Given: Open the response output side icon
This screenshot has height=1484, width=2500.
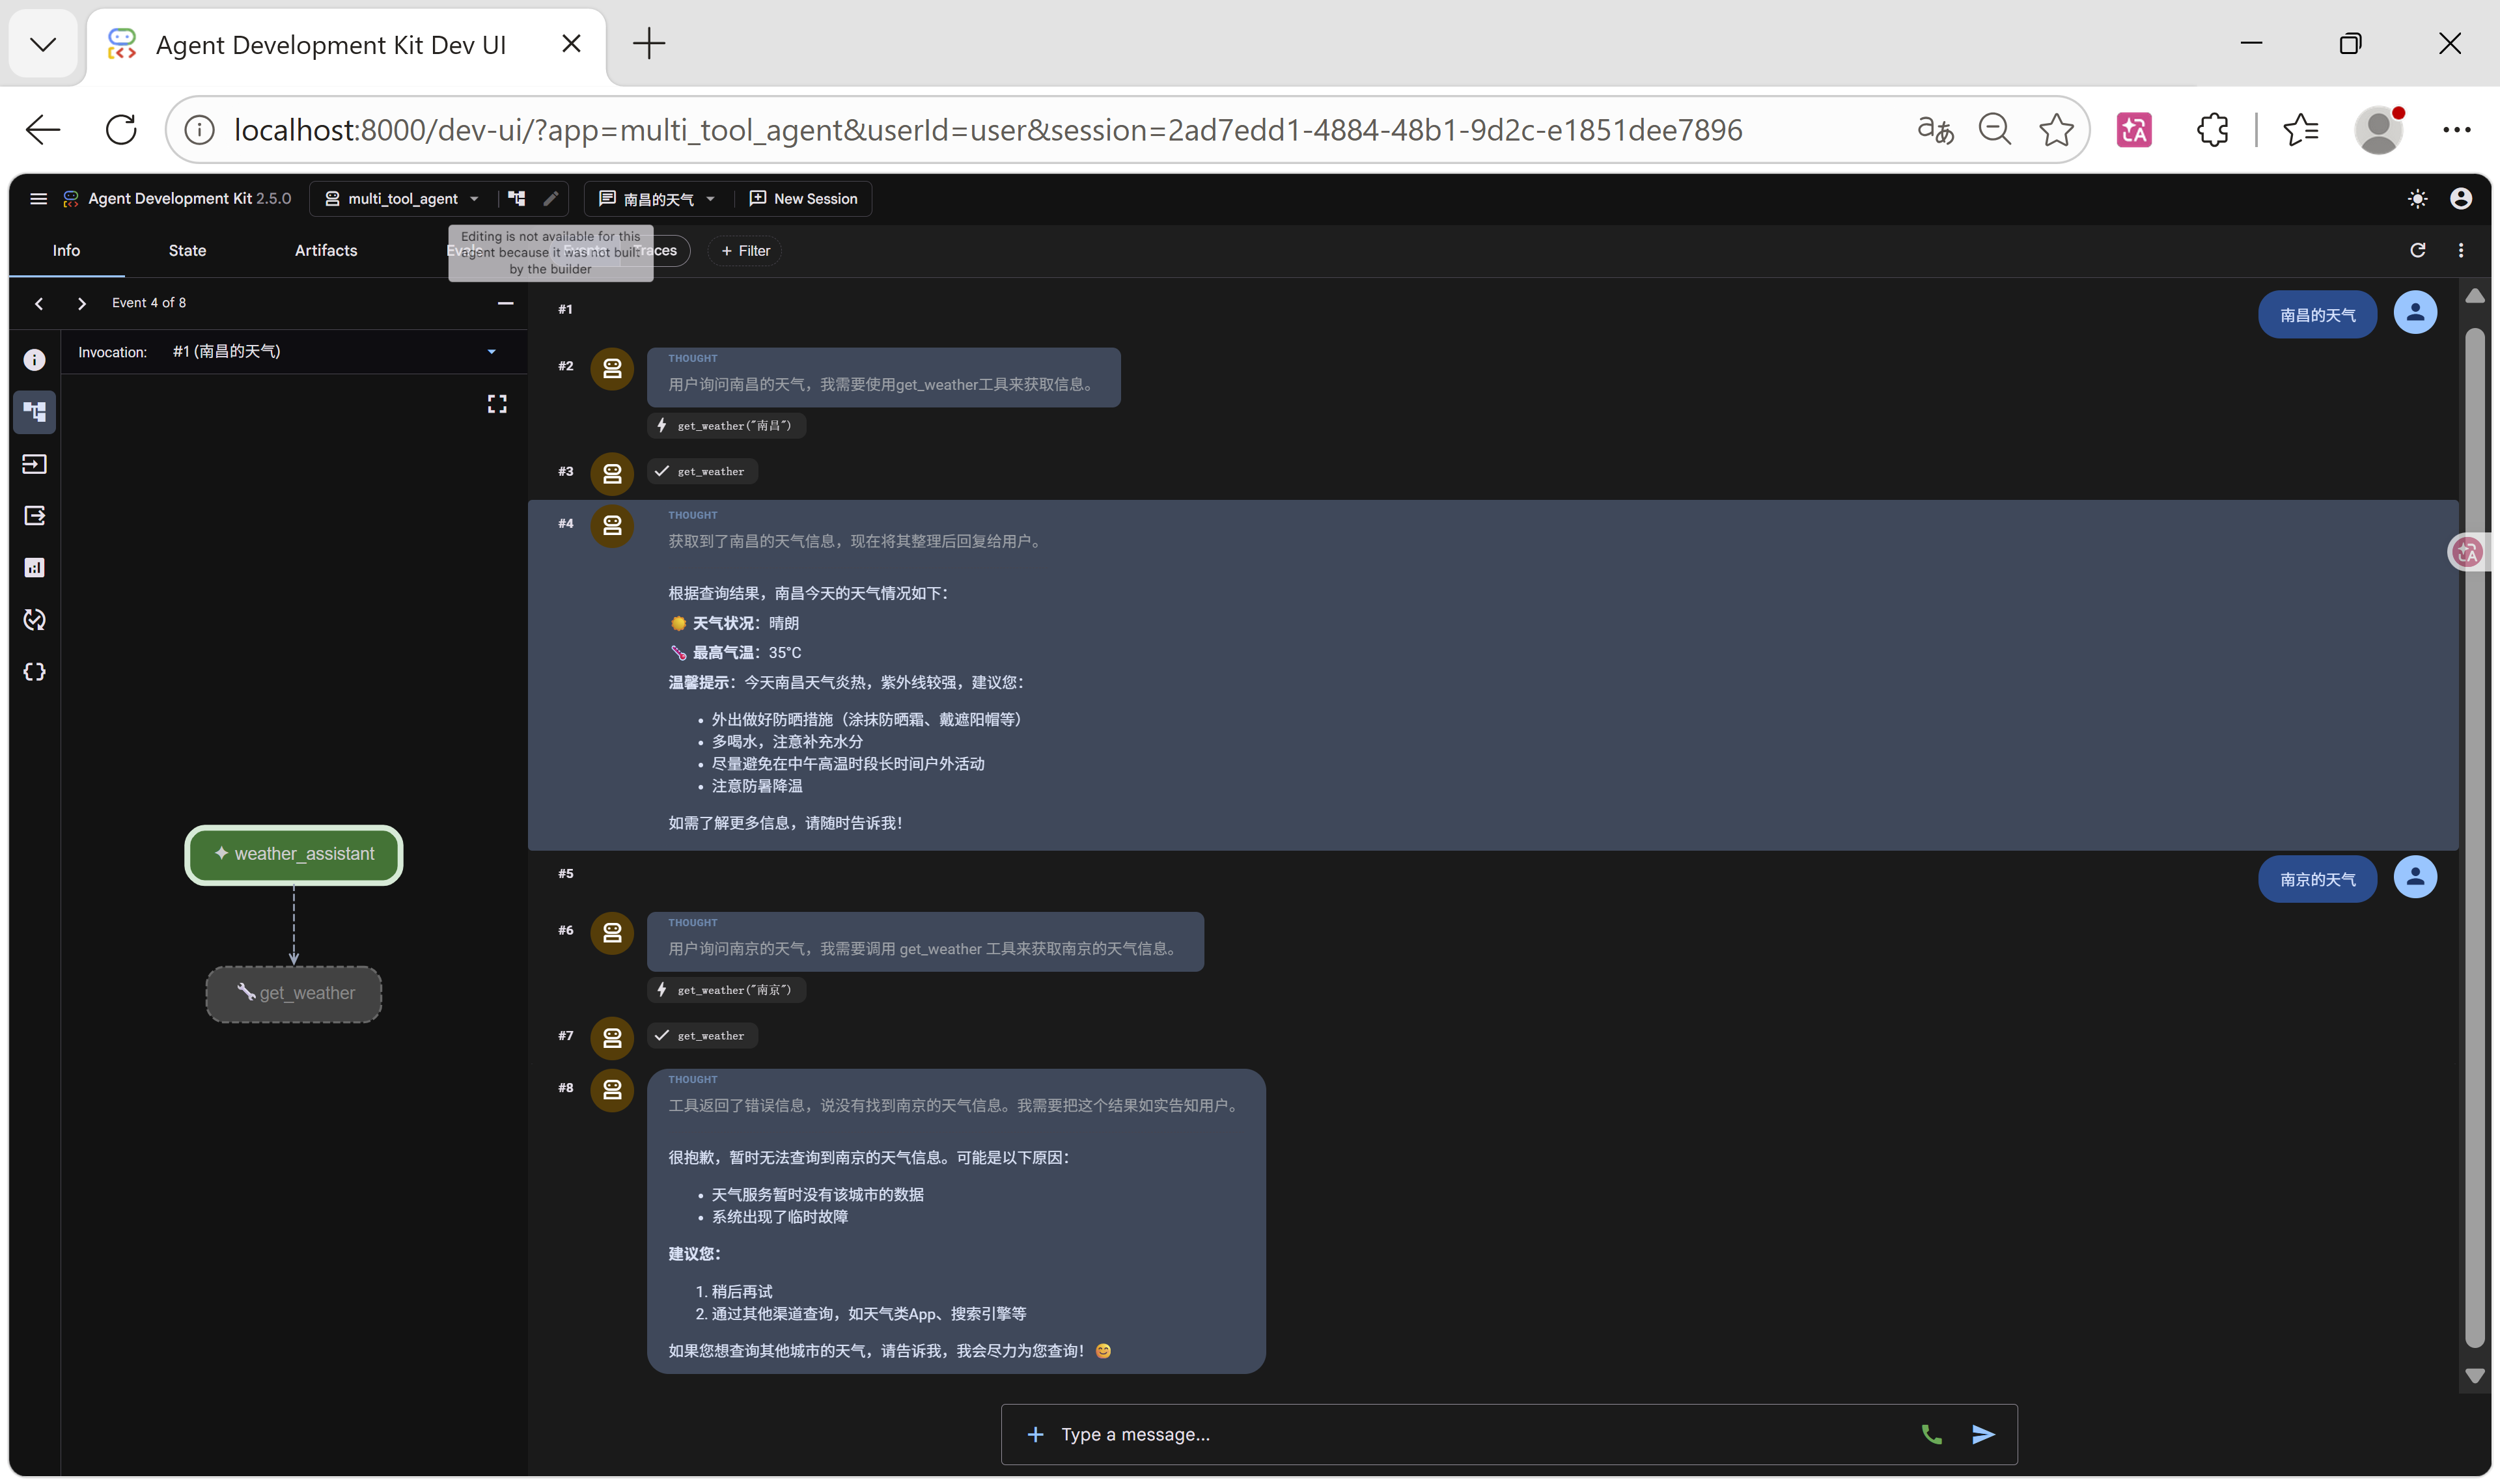Looking at the screenshot, I should [34, 516].
